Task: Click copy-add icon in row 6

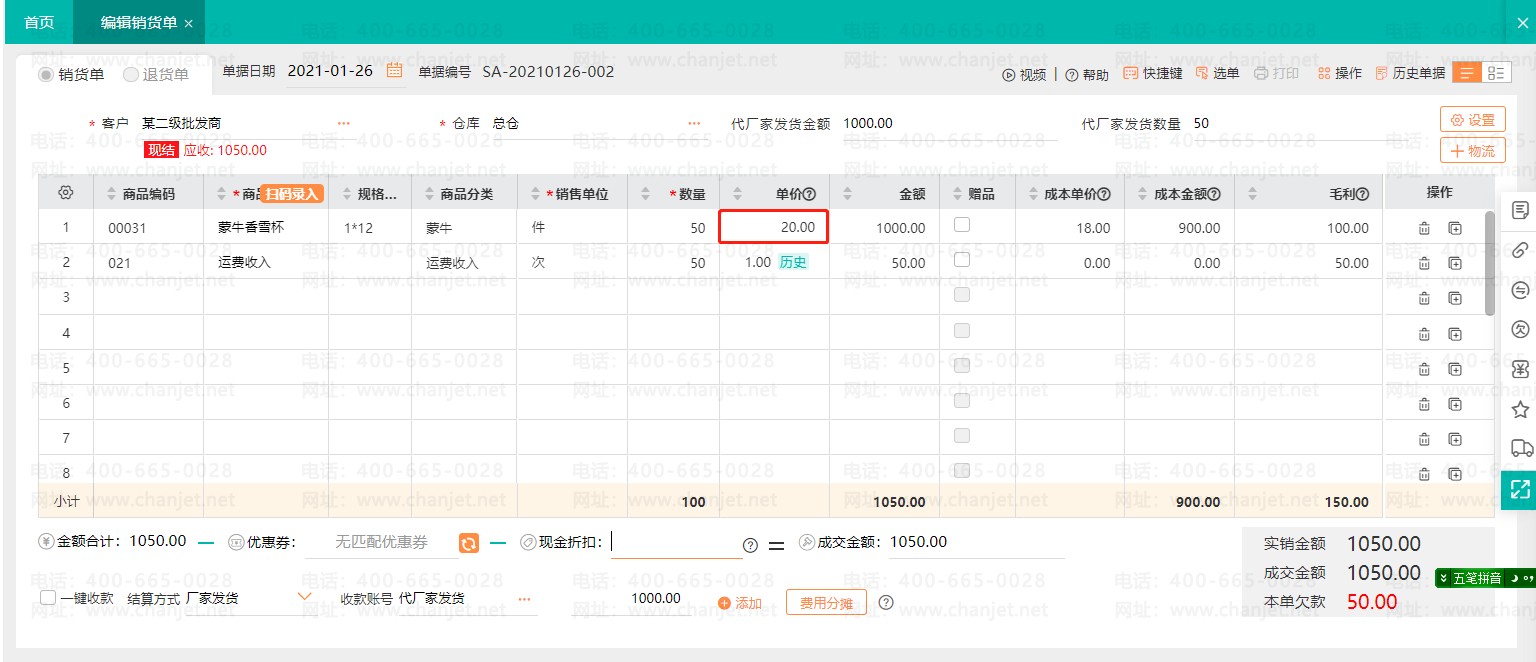Action: 1455,403
